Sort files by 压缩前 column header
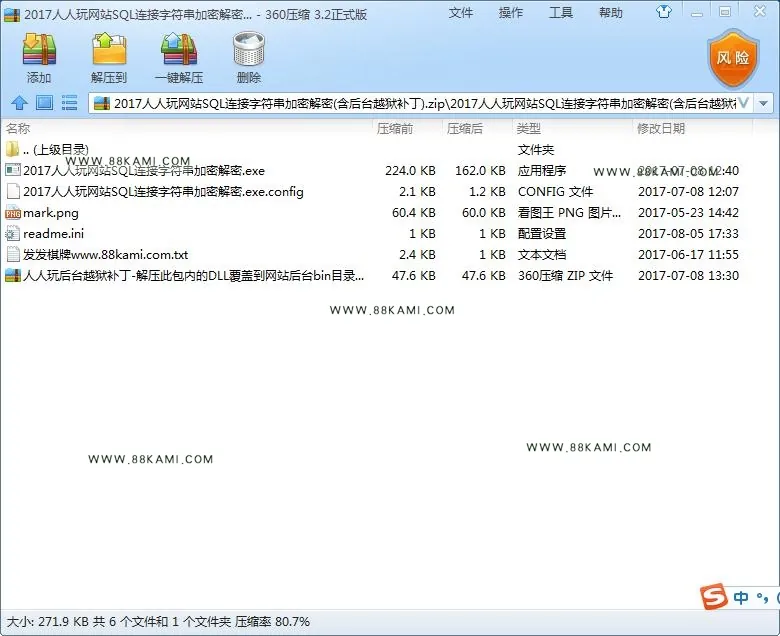The image size is (780, 636). click(394, 129)
